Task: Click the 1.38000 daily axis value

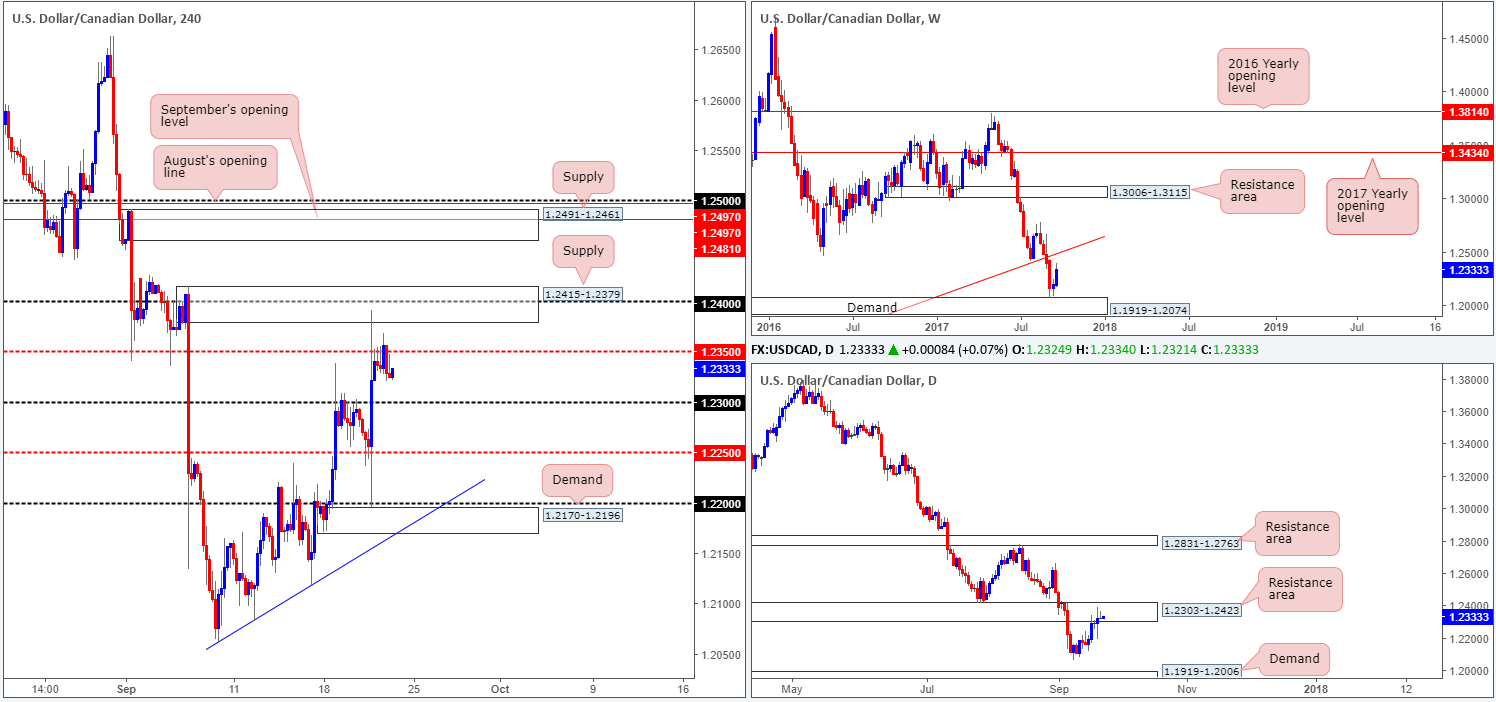Action: [1469, 380]
